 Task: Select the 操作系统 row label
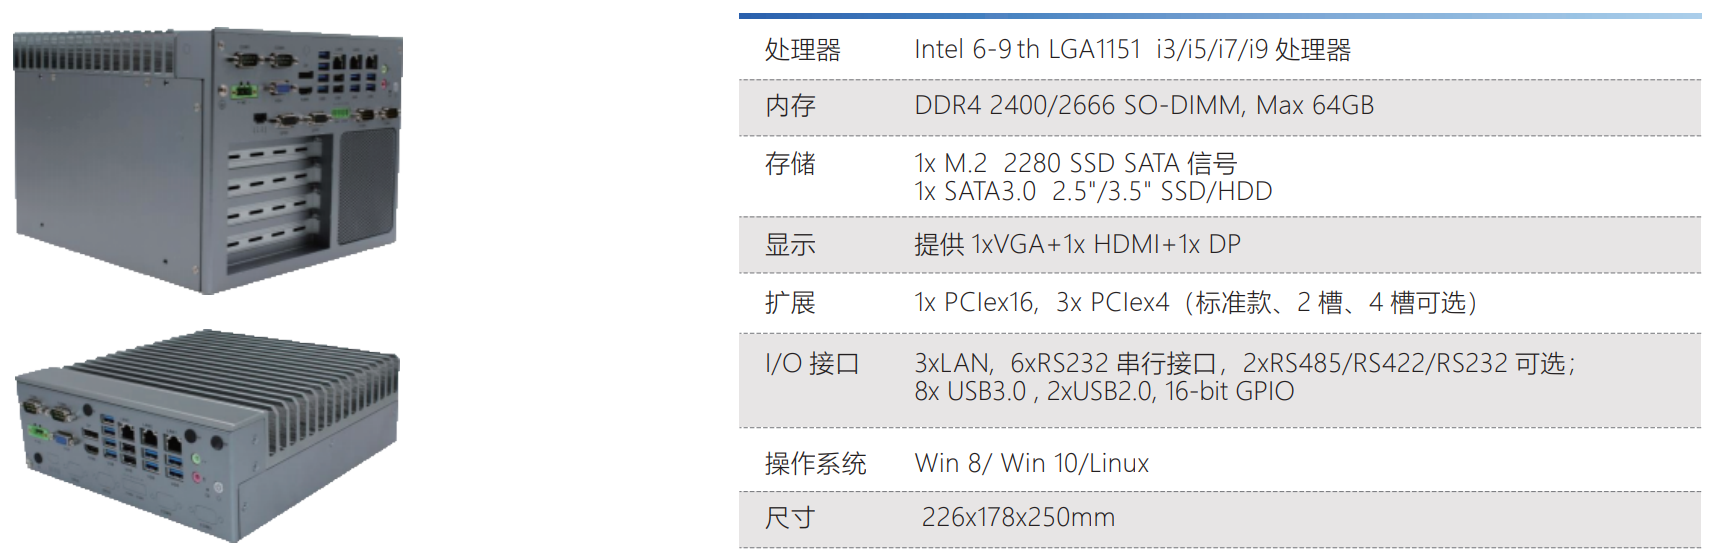click(815, 464)
